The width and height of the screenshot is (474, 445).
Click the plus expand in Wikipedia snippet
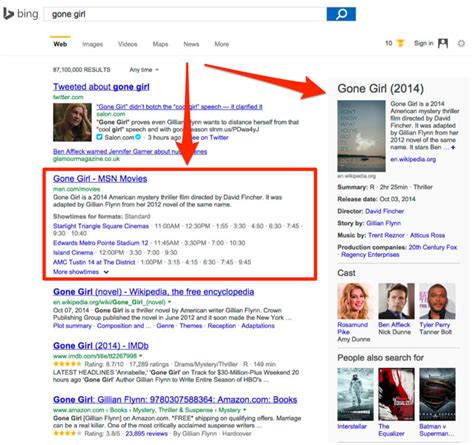pyautogui.click(x=453, y=147)
